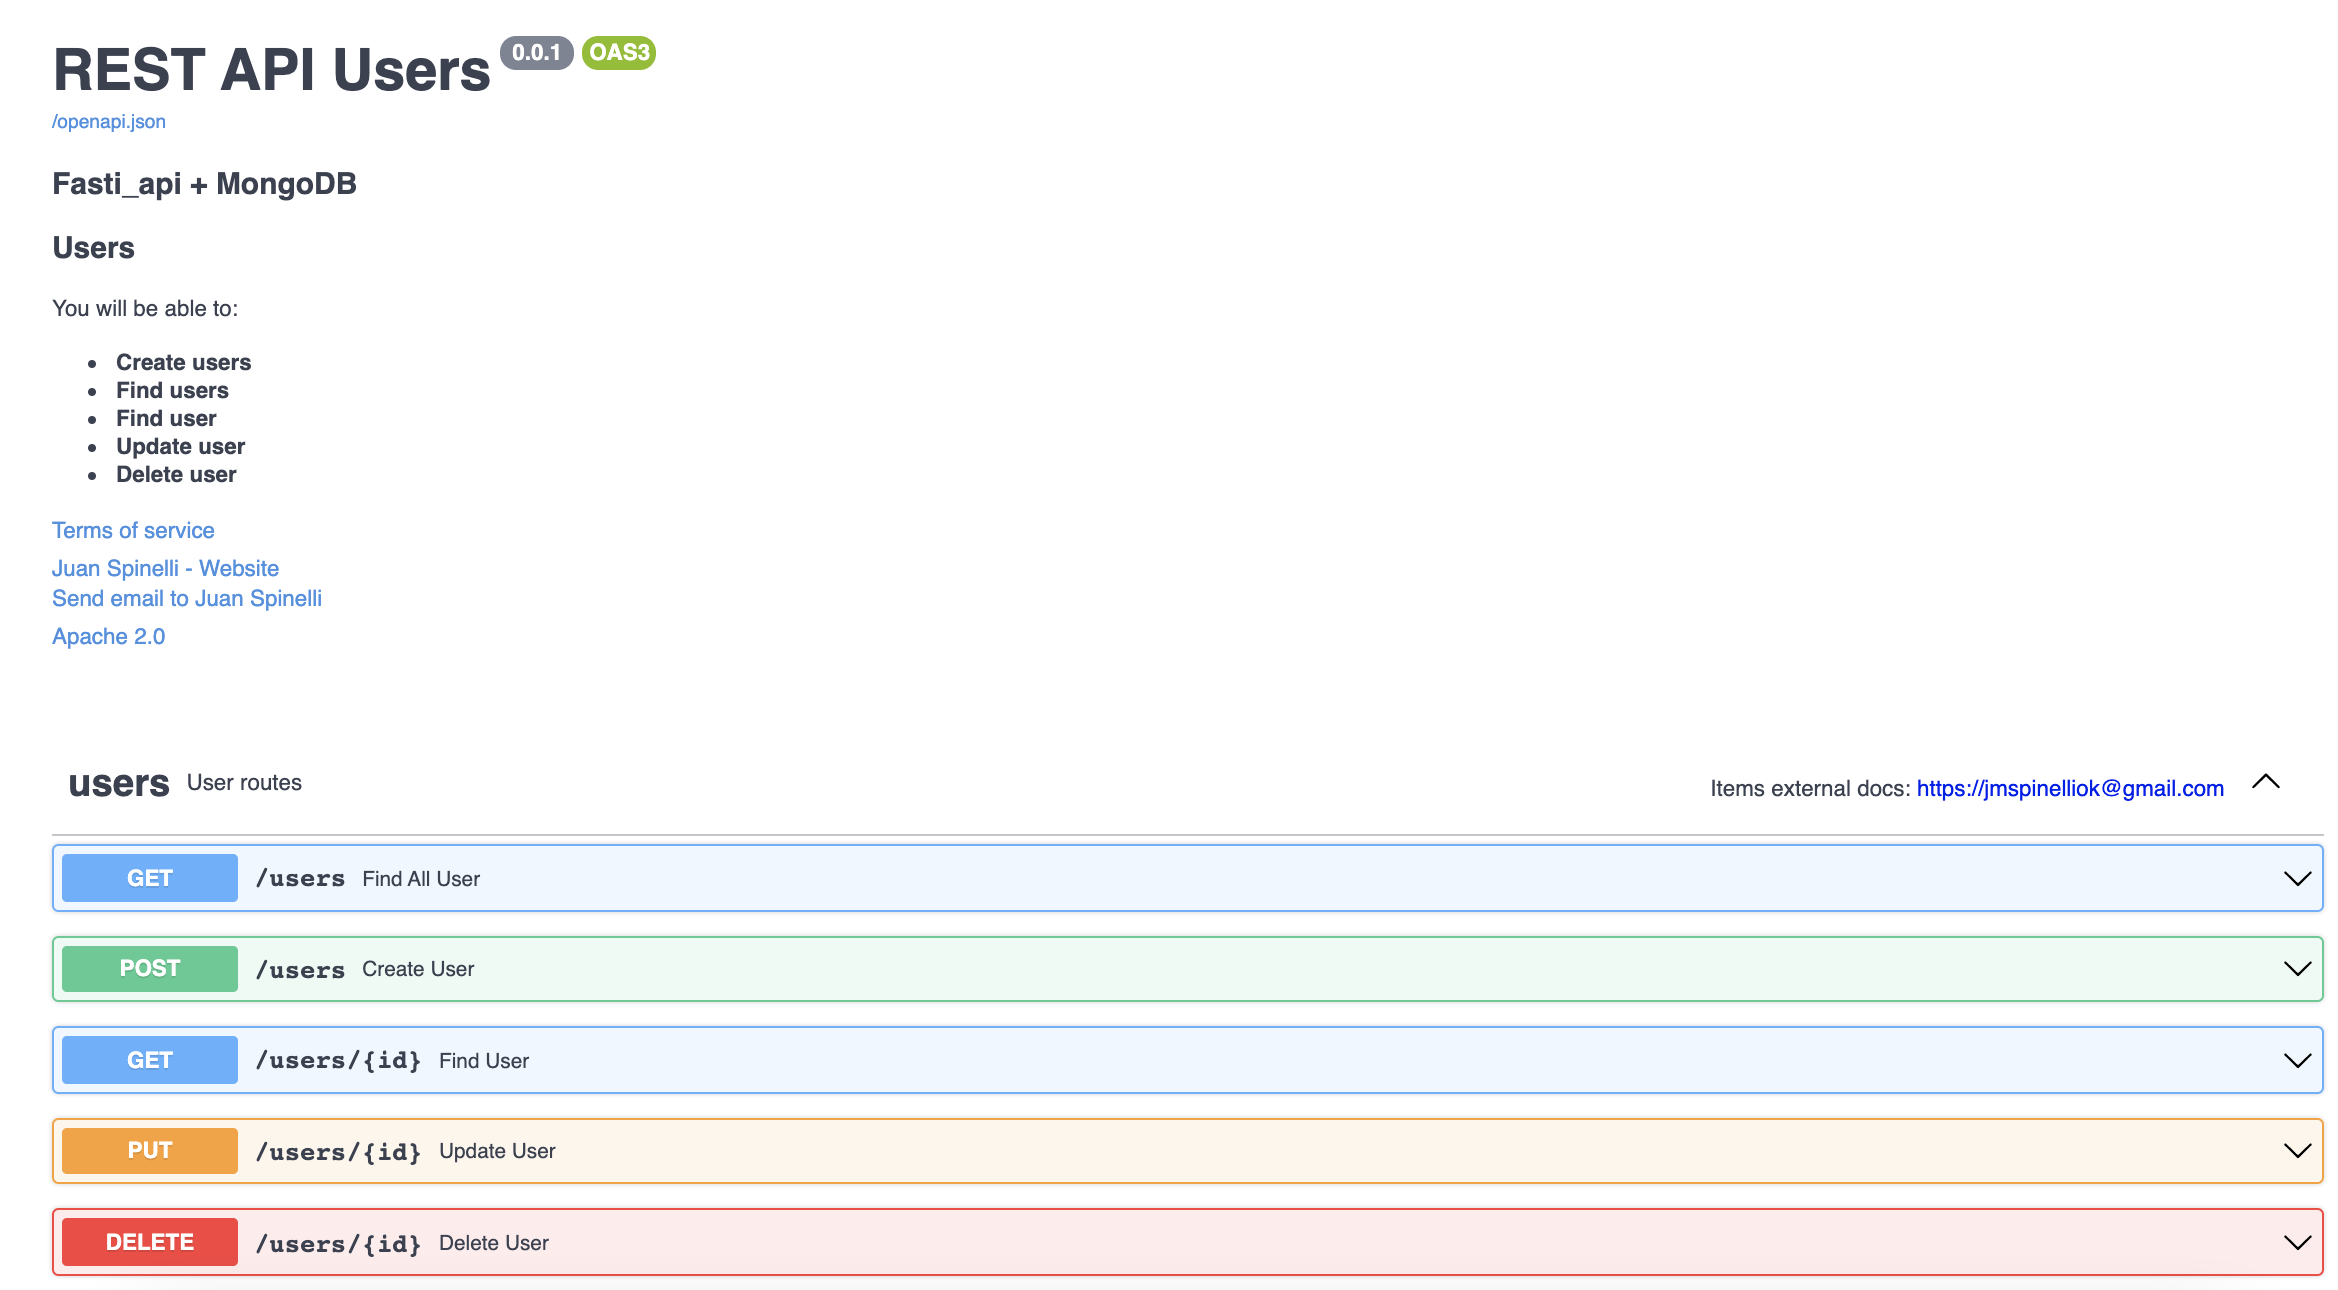The height and width of the screenshot is (1290, 2338).
Task: Click the green POST method badge
Action: [x=150, y=968]
